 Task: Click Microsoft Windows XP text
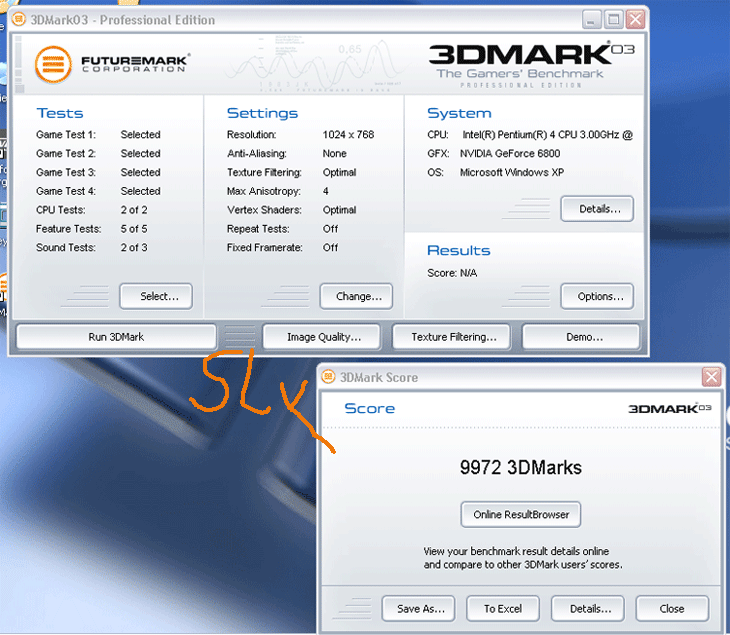tap(512, 172)
